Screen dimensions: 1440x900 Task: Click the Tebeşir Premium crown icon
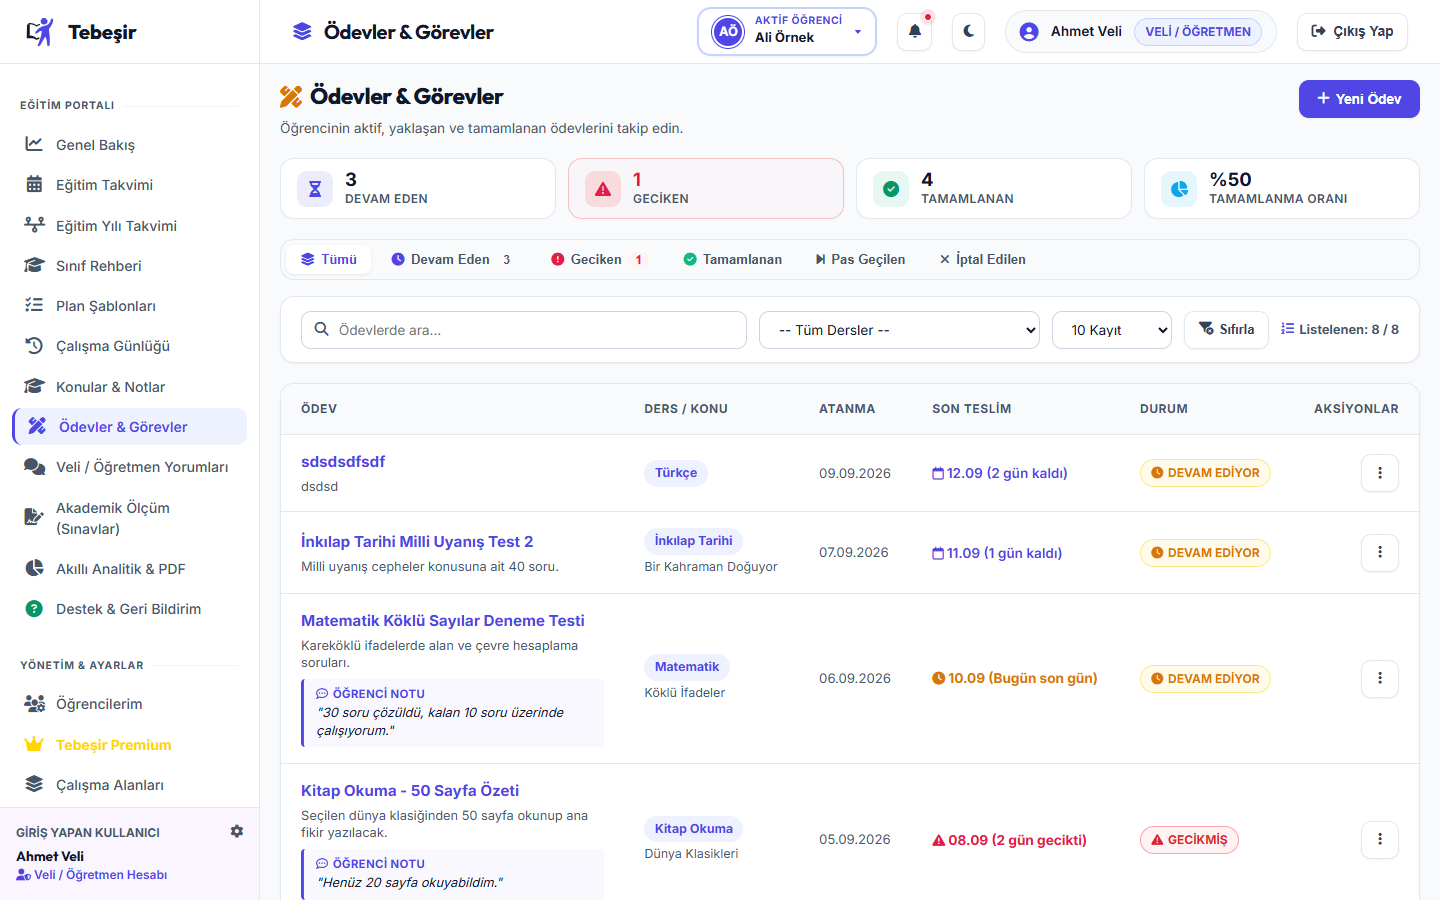tap(34, 745)
